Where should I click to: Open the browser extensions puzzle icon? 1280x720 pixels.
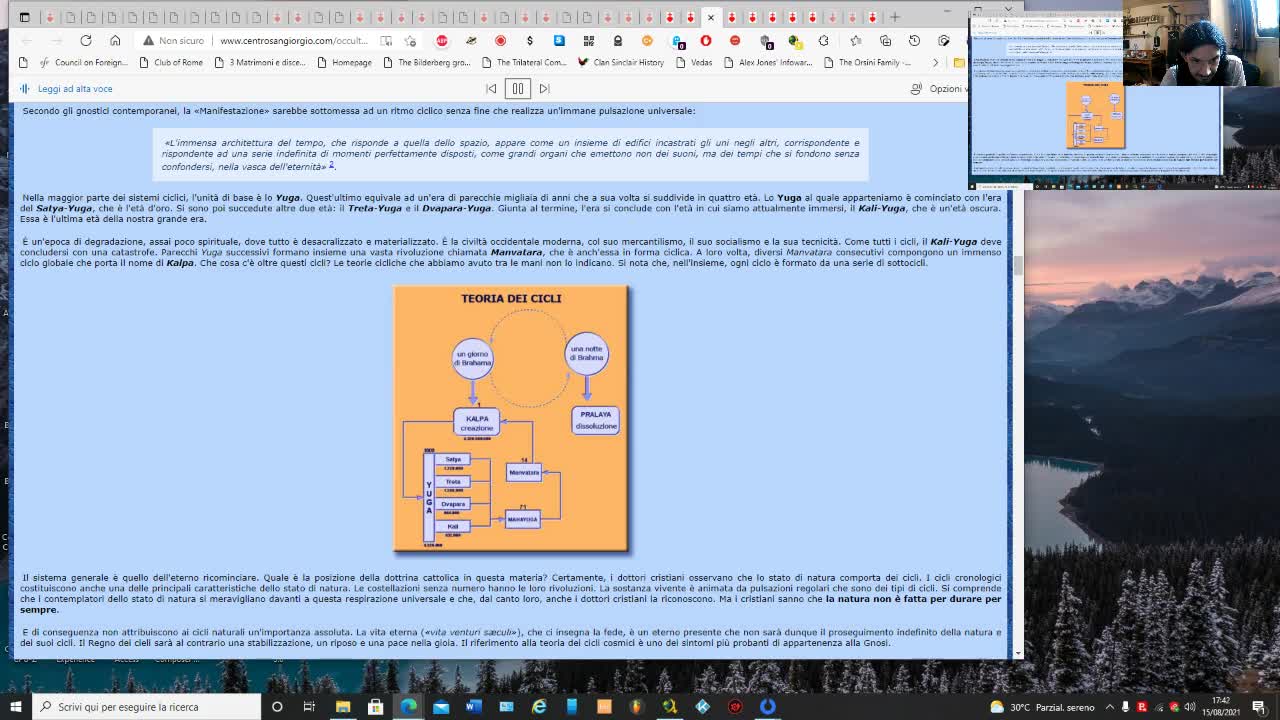click(824, 41)
